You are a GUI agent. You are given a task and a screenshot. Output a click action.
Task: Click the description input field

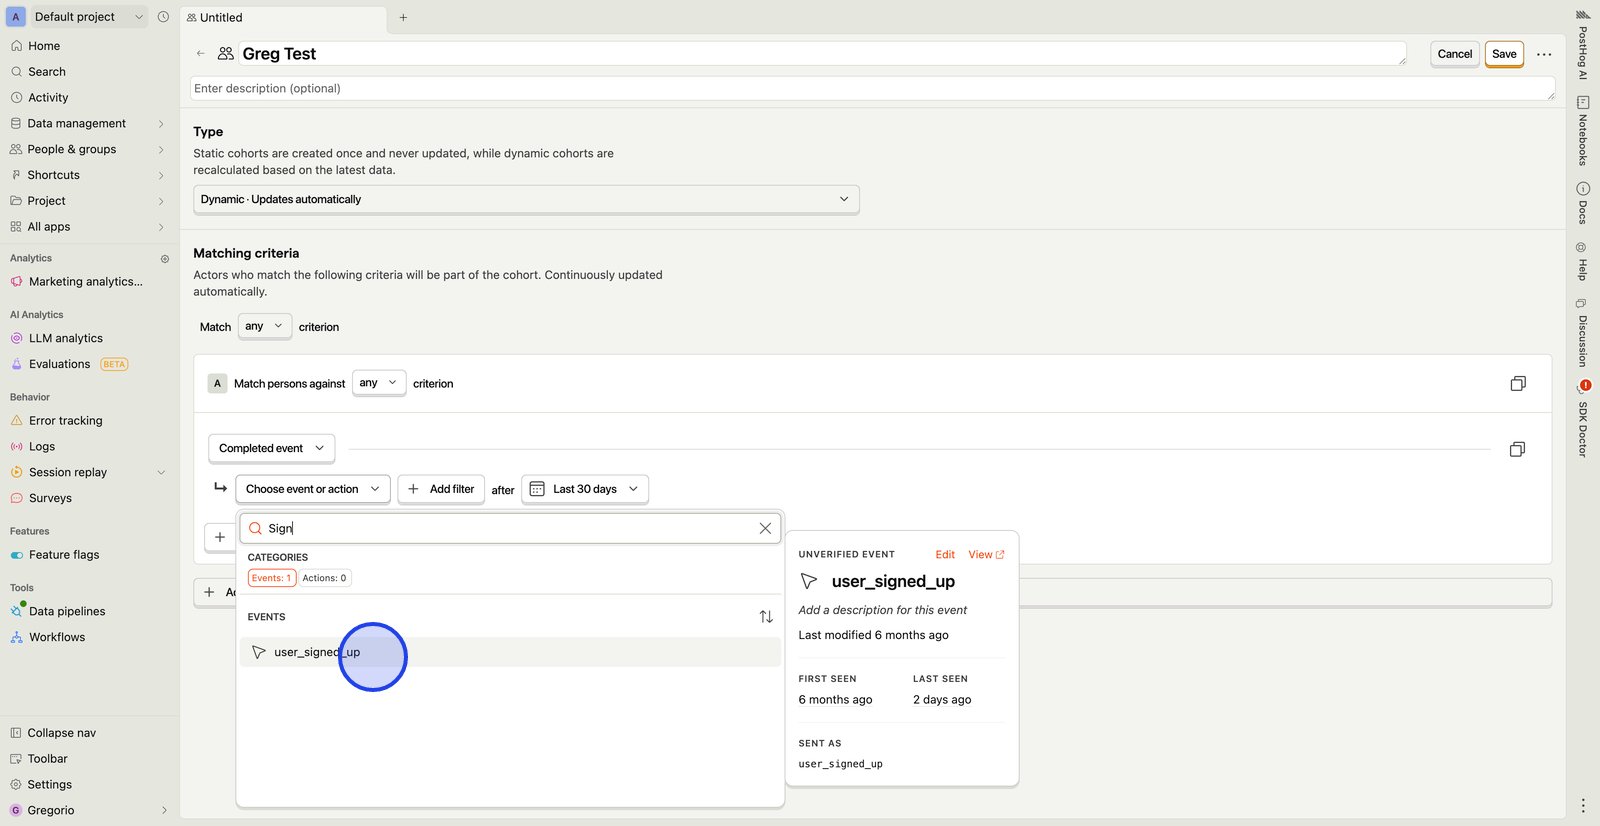(870, 89)
